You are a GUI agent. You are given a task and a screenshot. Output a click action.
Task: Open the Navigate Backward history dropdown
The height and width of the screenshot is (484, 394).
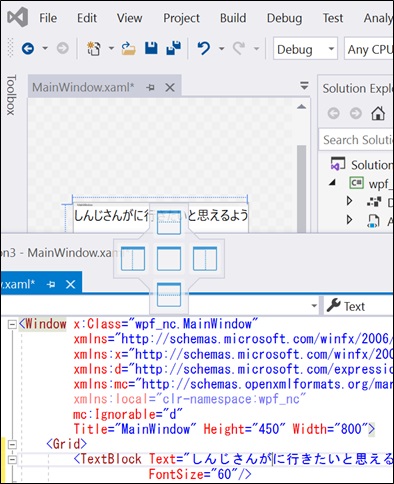[x=45, y=49]
